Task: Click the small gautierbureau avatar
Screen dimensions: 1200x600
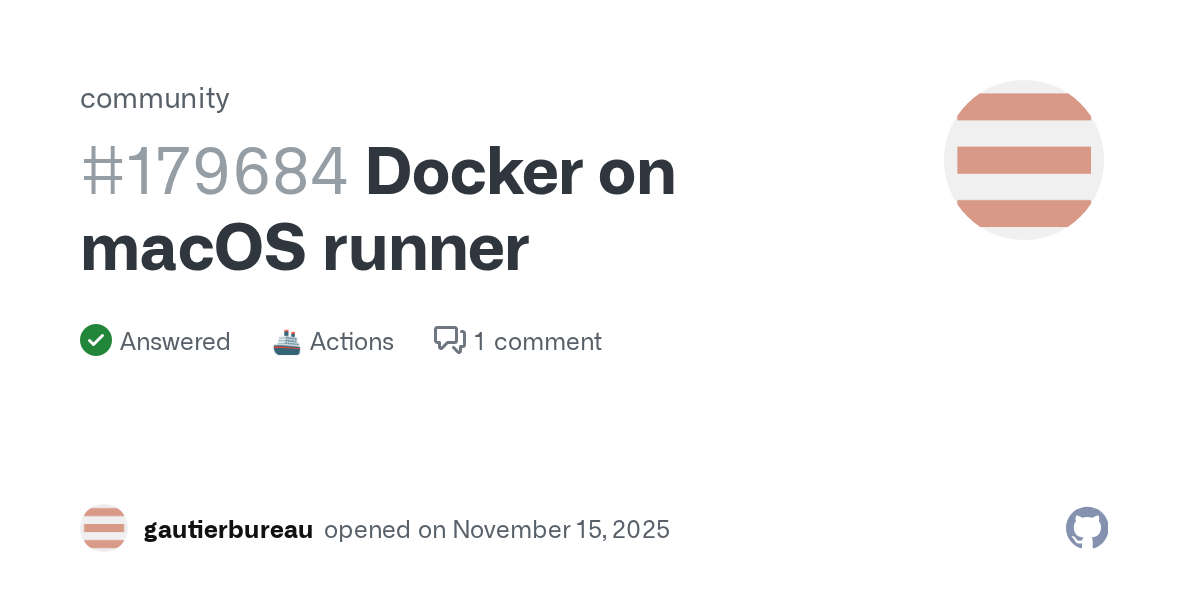Action: pos(104,528)
